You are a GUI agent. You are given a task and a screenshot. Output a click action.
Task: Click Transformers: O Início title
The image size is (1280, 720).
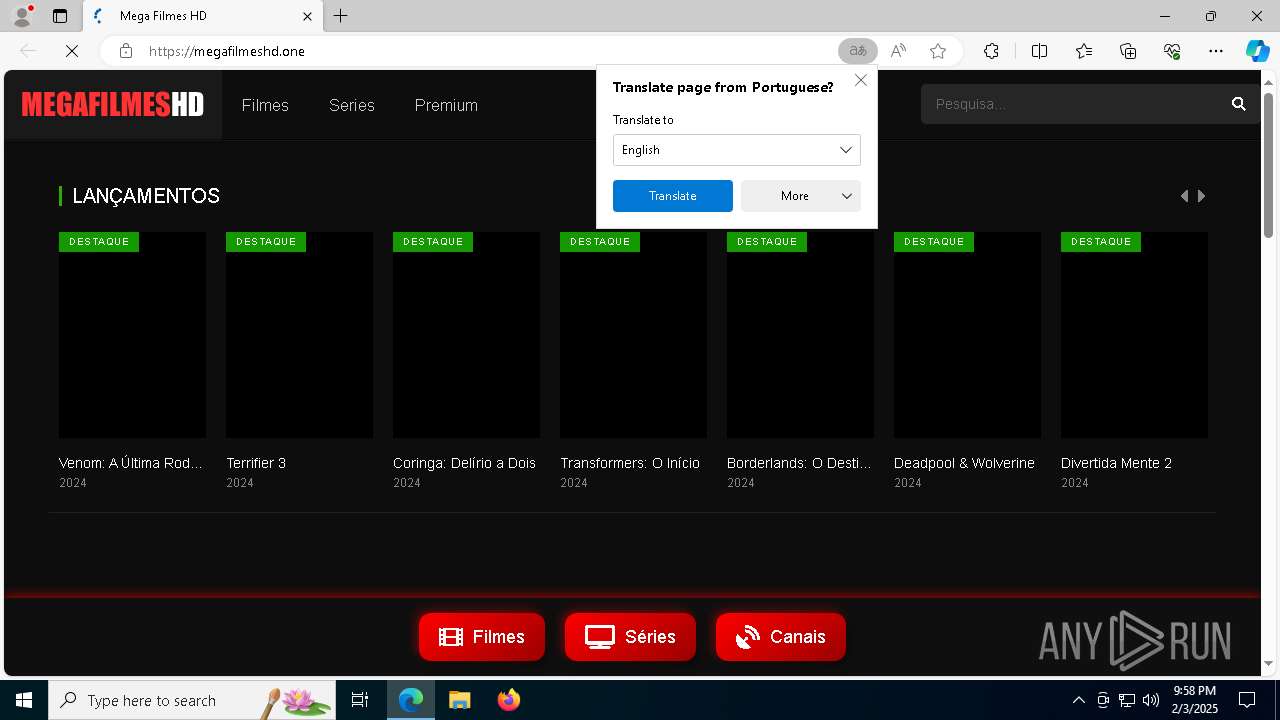click(x=630, y=463)
